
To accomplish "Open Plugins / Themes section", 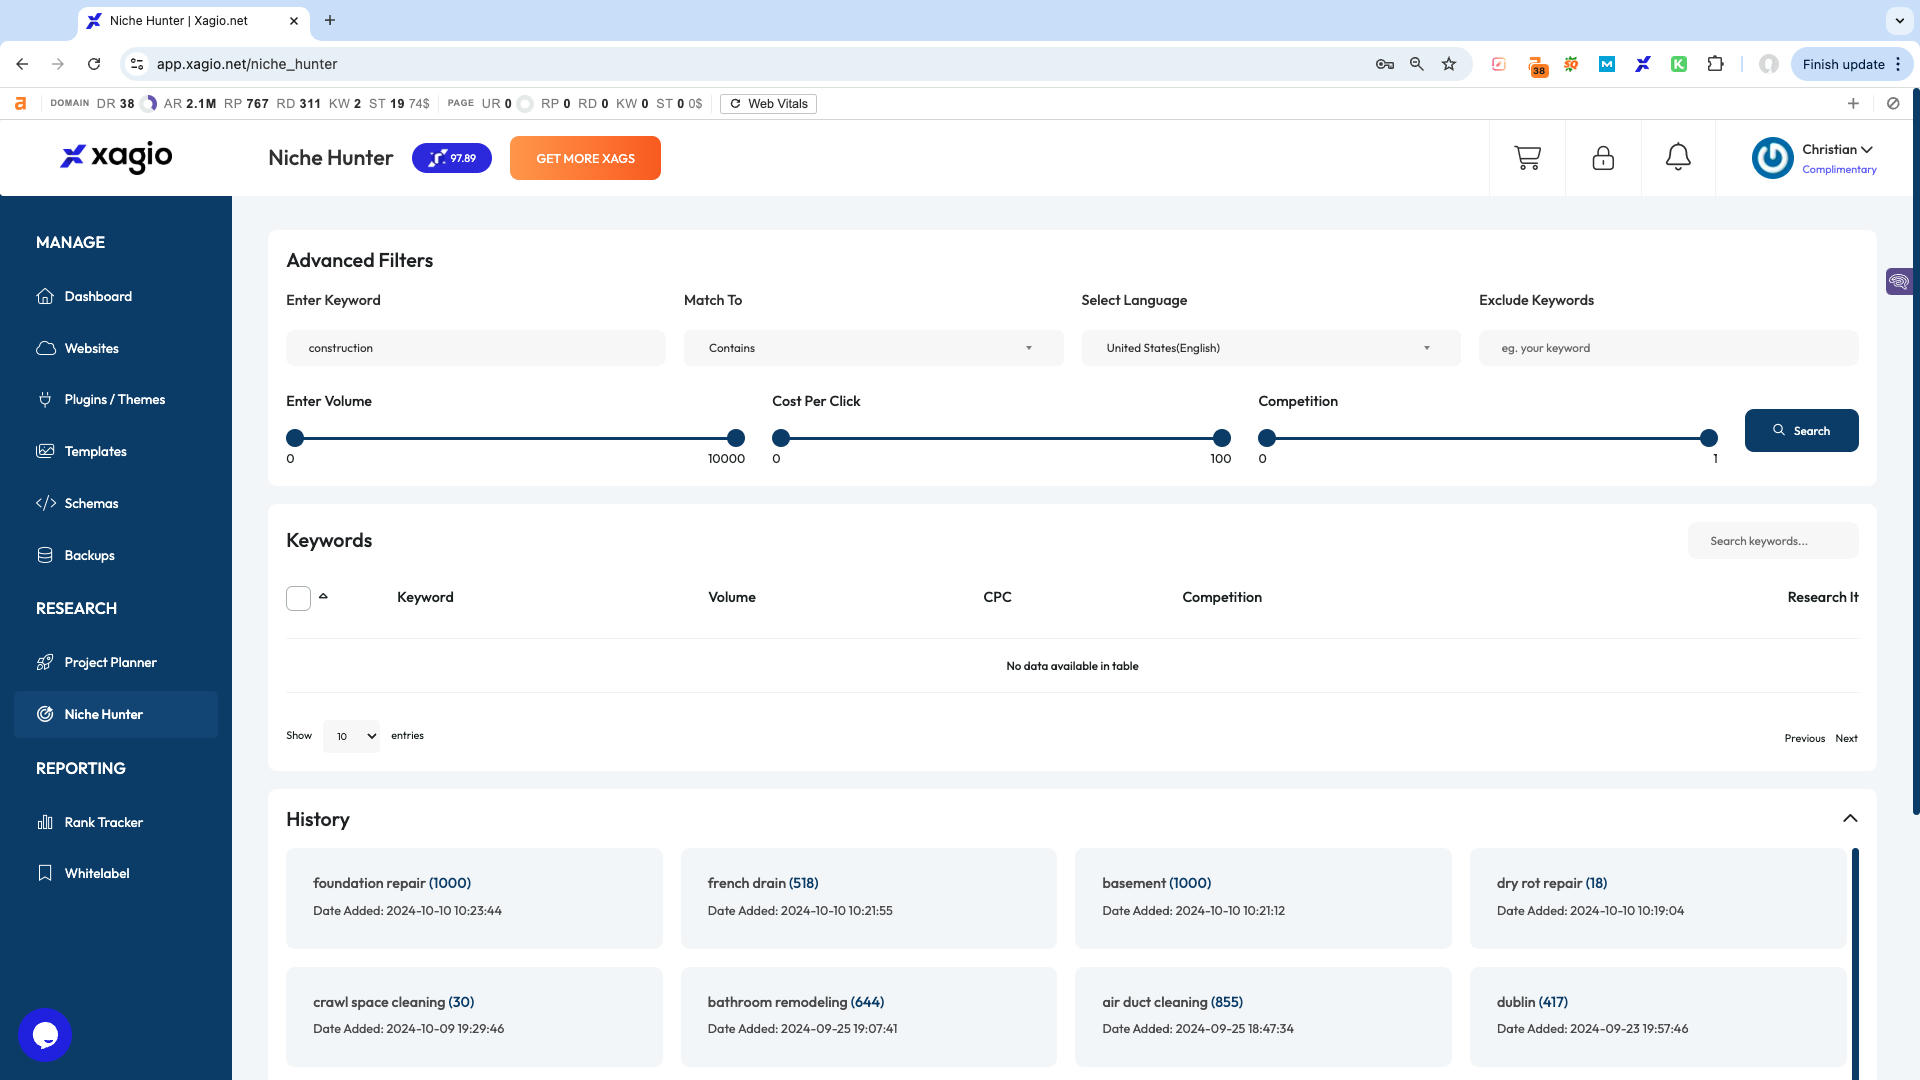I will (114, 399).
